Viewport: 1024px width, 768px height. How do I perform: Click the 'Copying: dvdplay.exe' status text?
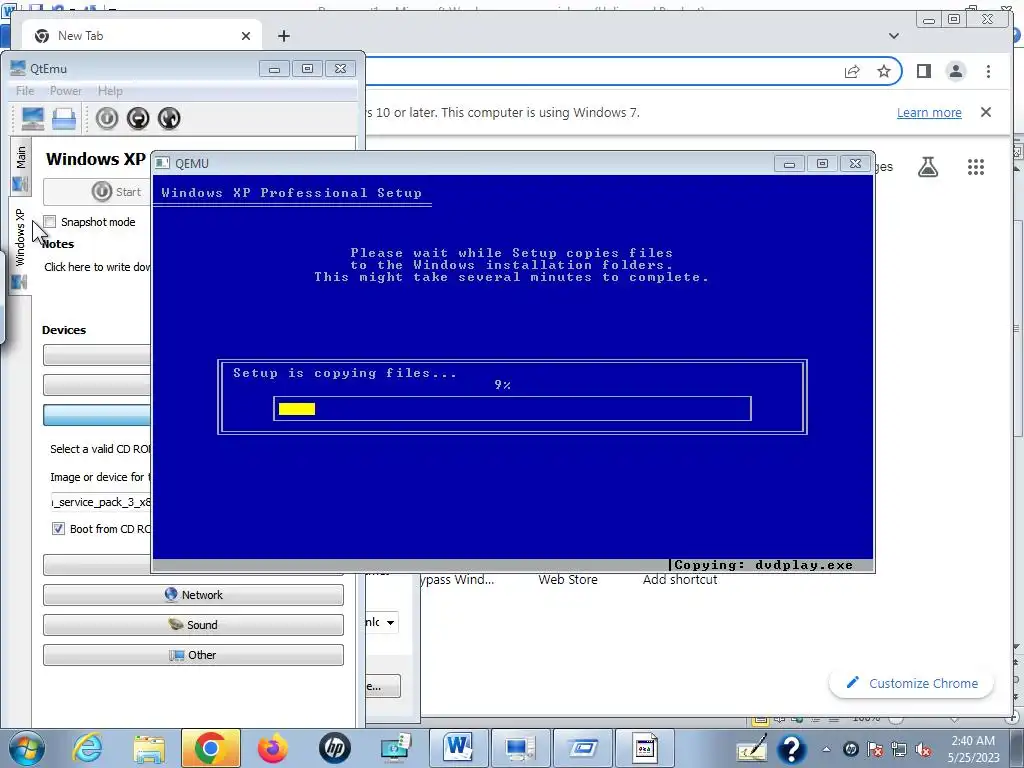click(x=763, y=565)
